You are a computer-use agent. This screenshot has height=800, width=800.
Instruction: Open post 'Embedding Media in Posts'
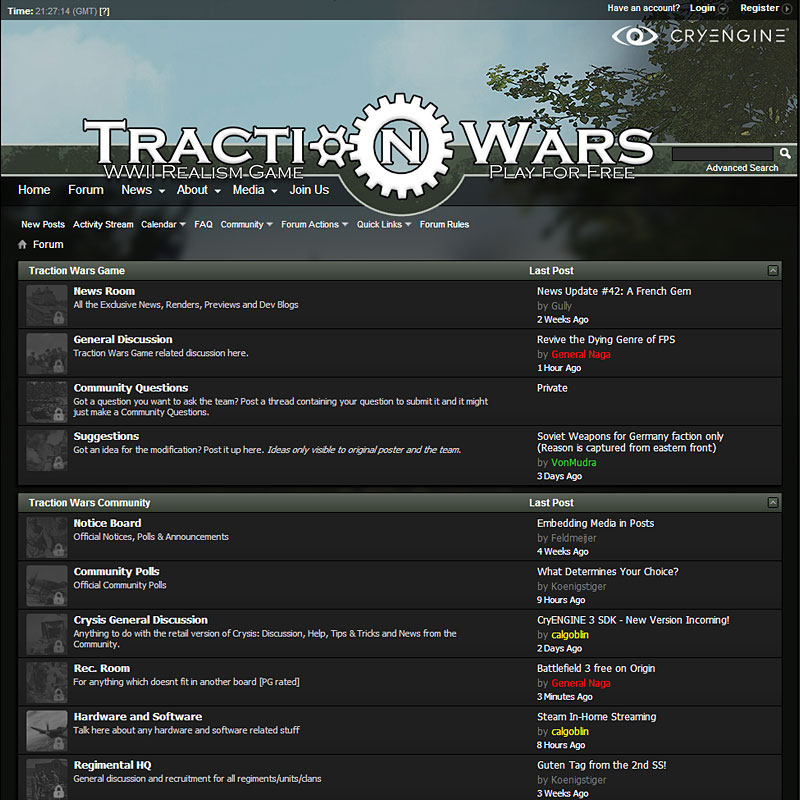(x=595, y=523)
